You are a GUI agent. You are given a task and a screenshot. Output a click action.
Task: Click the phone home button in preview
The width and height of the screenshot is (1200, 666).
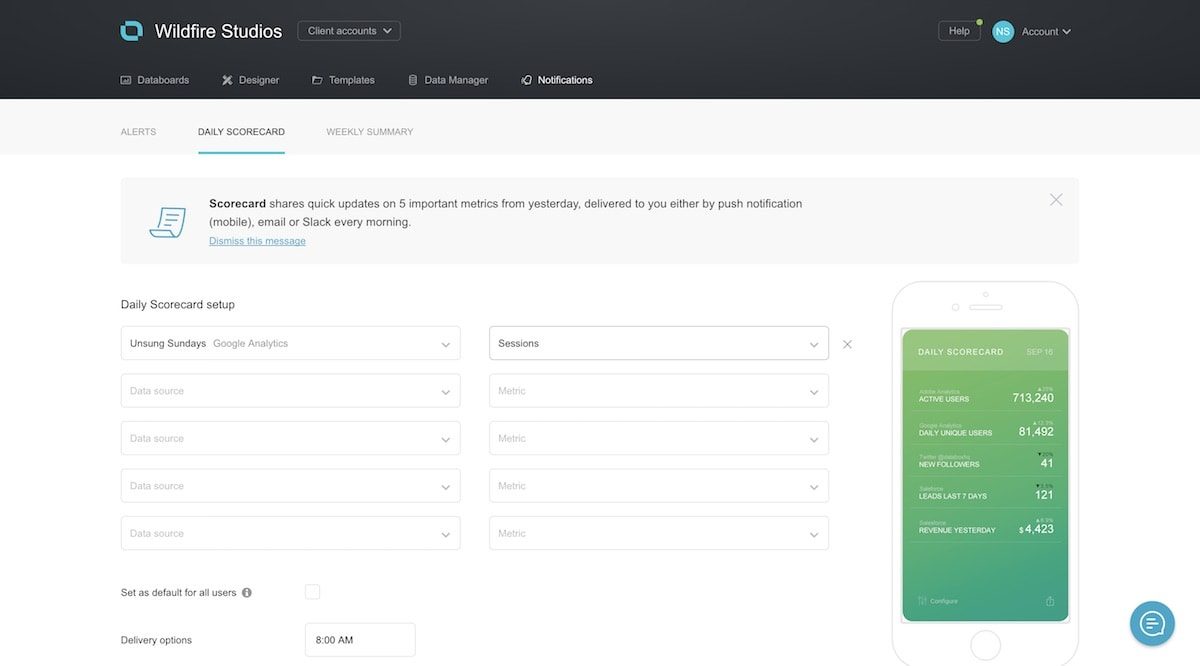point(985,644)
